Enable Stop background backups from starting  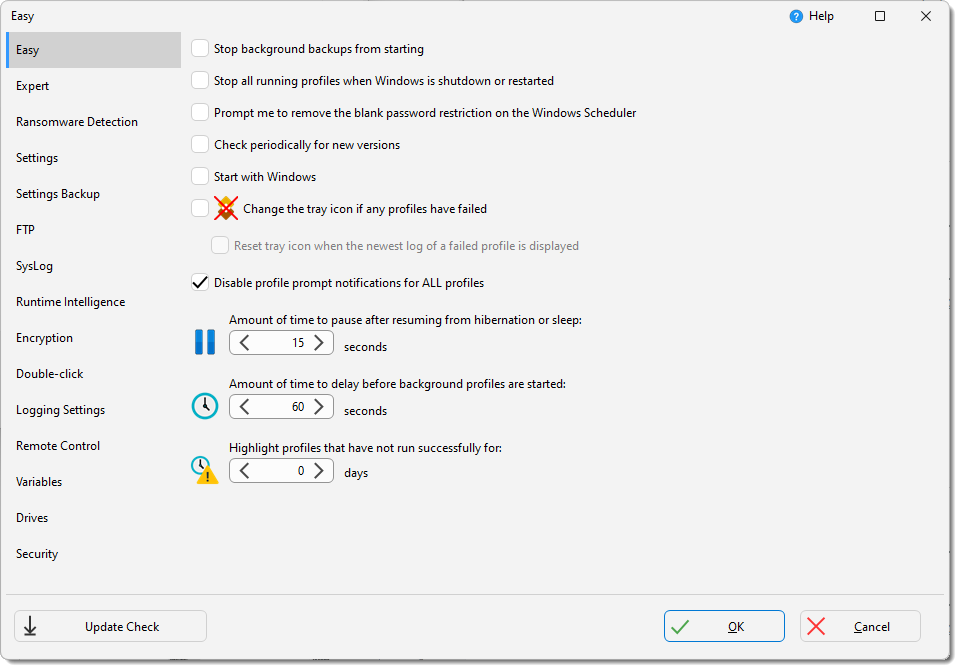pos(199,48)
